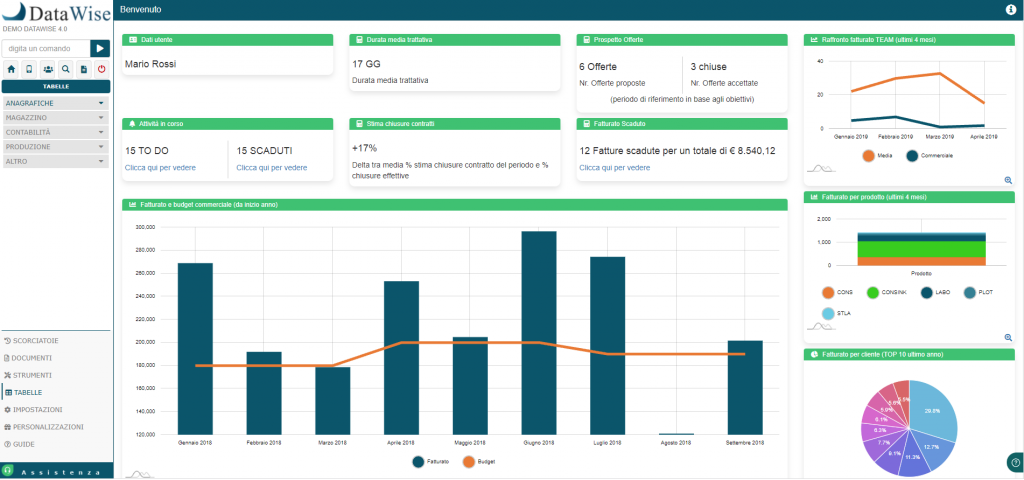1024x480 pixels.
Task: Focus the digita un comando field
Action: 46,48
